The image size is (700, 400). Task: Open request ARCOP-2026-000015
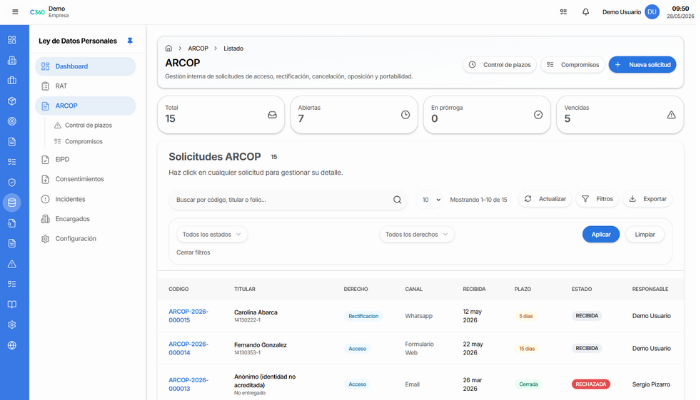pos(188,316)
